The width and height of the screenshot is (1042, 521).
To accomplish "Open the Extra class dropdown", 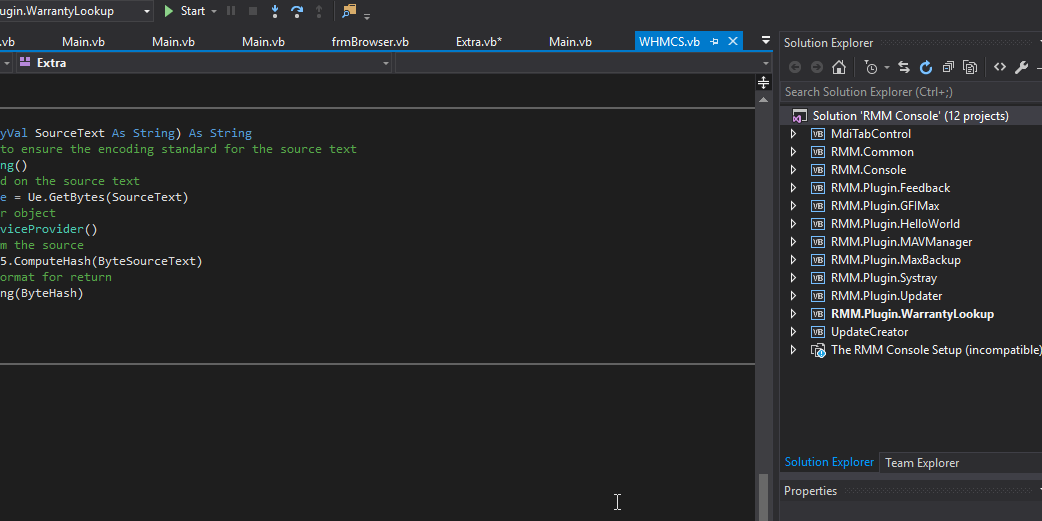I will pos(386,63).
